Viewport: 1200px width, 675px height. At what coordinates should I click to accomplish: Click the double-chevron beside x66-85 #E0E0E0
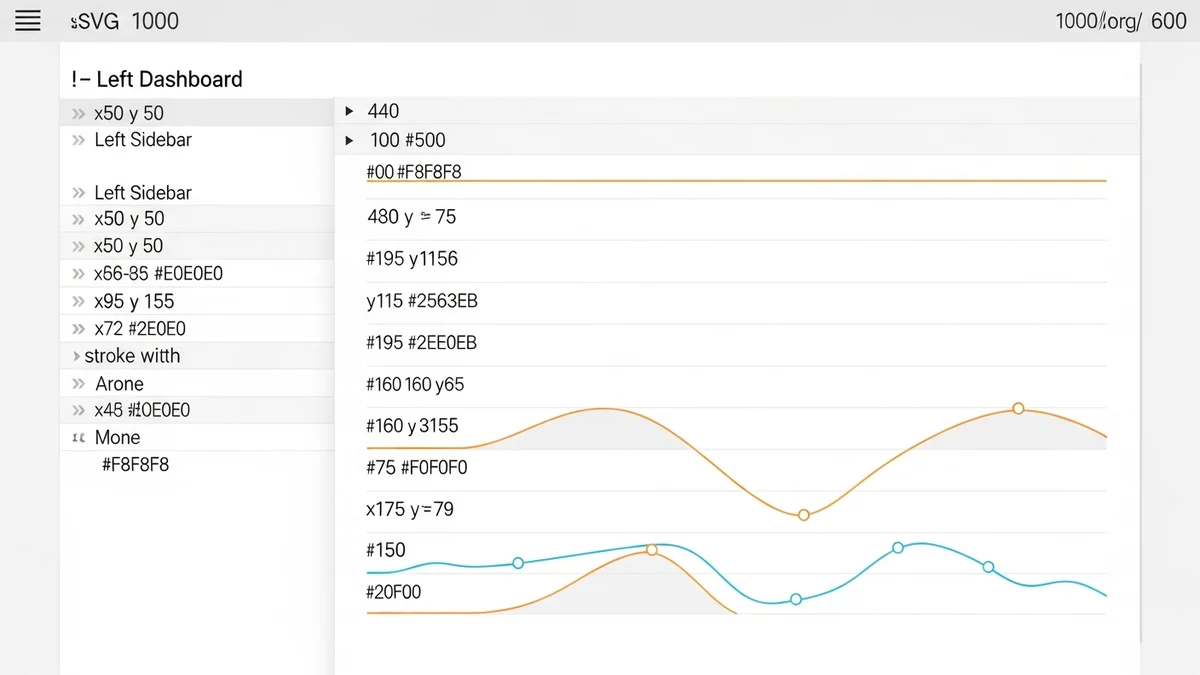[x=78, y=274]
